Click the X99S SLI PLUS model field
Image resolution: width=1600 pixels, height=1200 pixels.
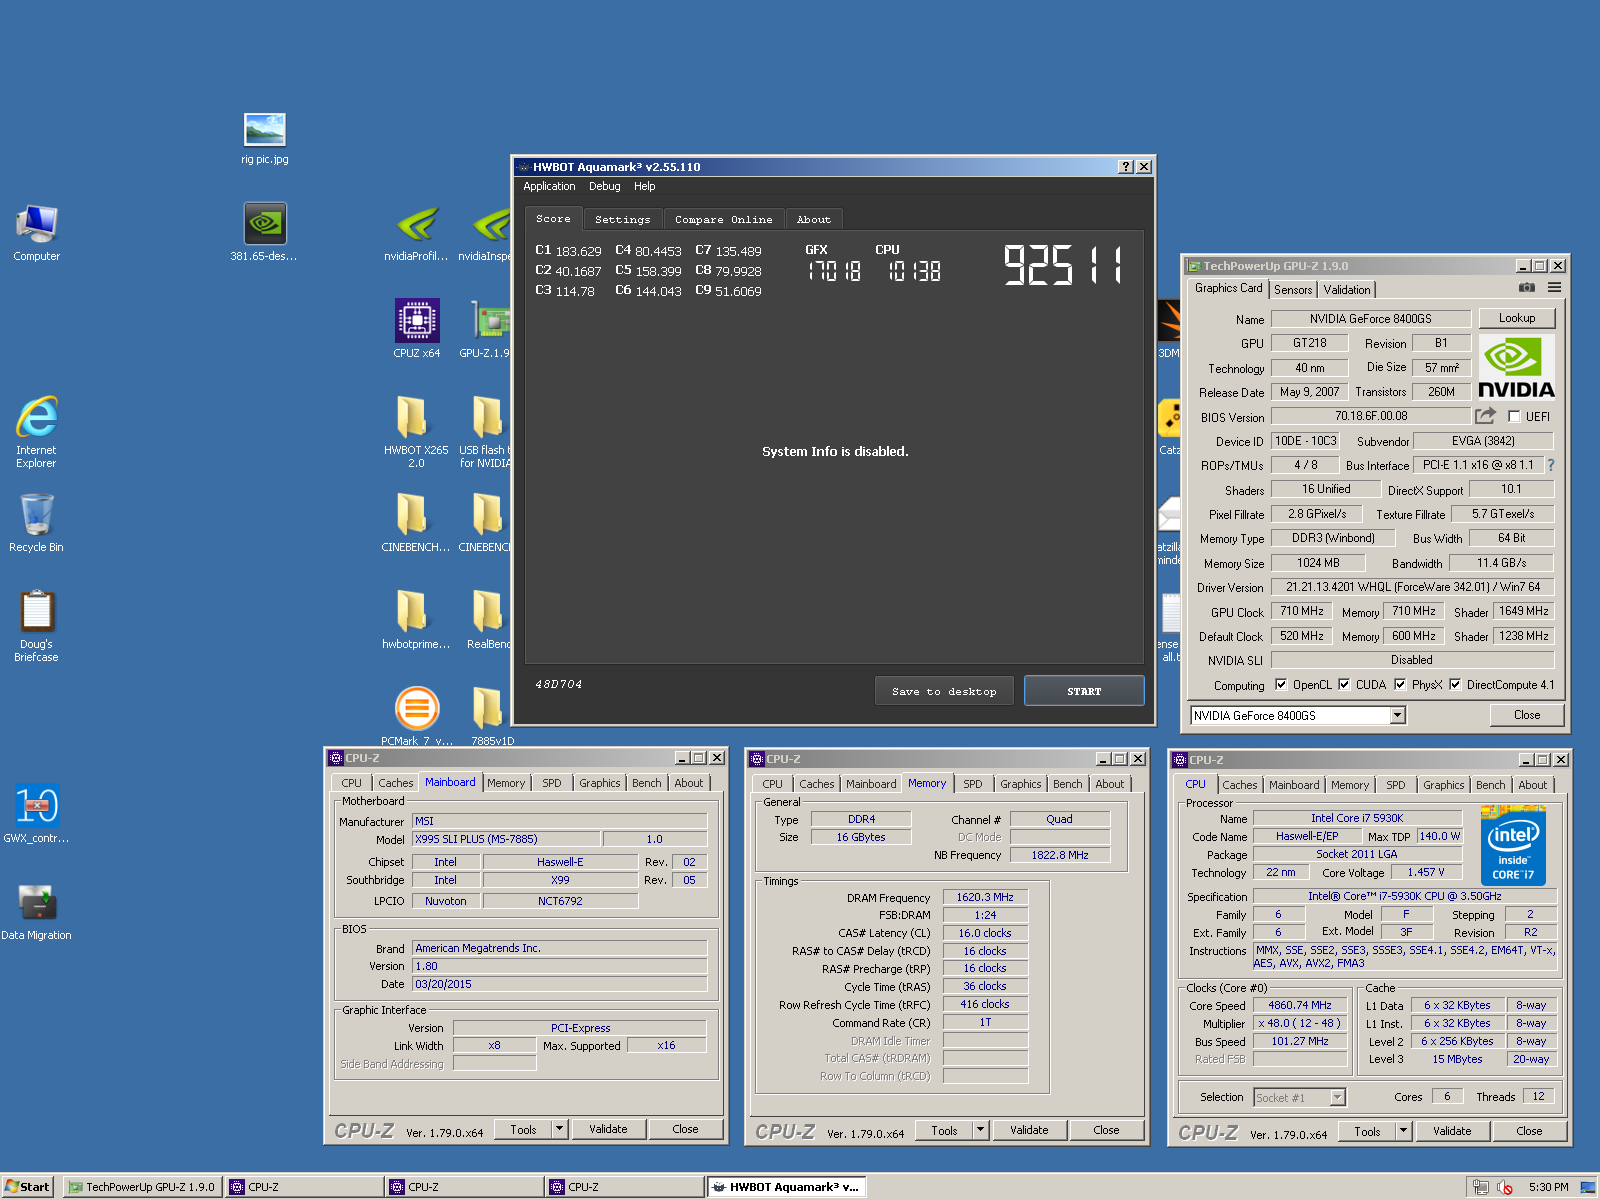click(x=505, y=839)
